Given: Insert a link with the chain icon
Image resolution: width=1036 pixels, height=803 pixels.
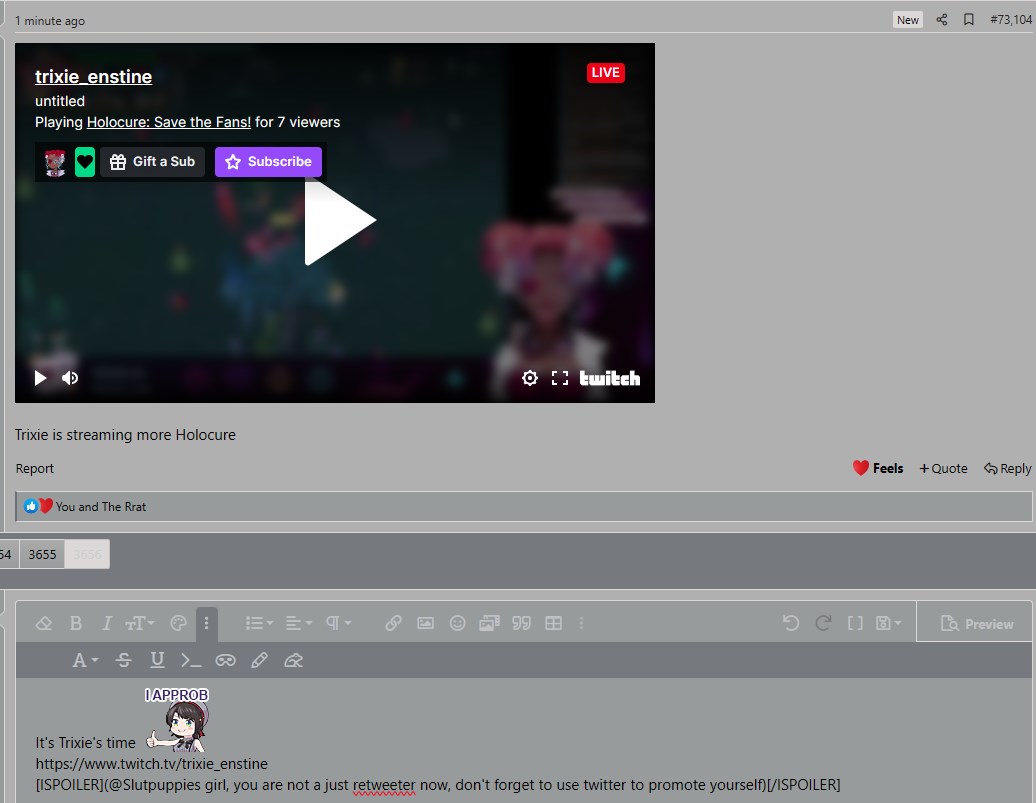Looking at the screenshot, I should point(393,623).
